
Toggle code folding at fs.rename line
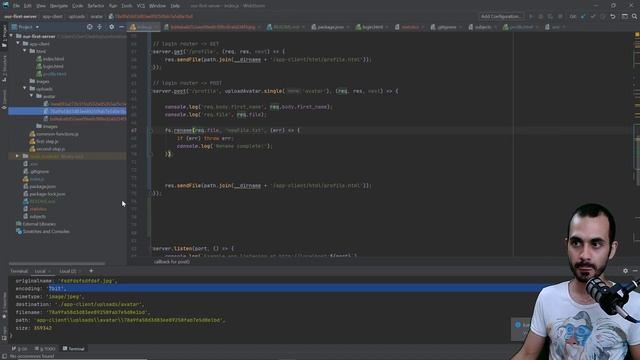pyautogui.click(x=150, y=131)
